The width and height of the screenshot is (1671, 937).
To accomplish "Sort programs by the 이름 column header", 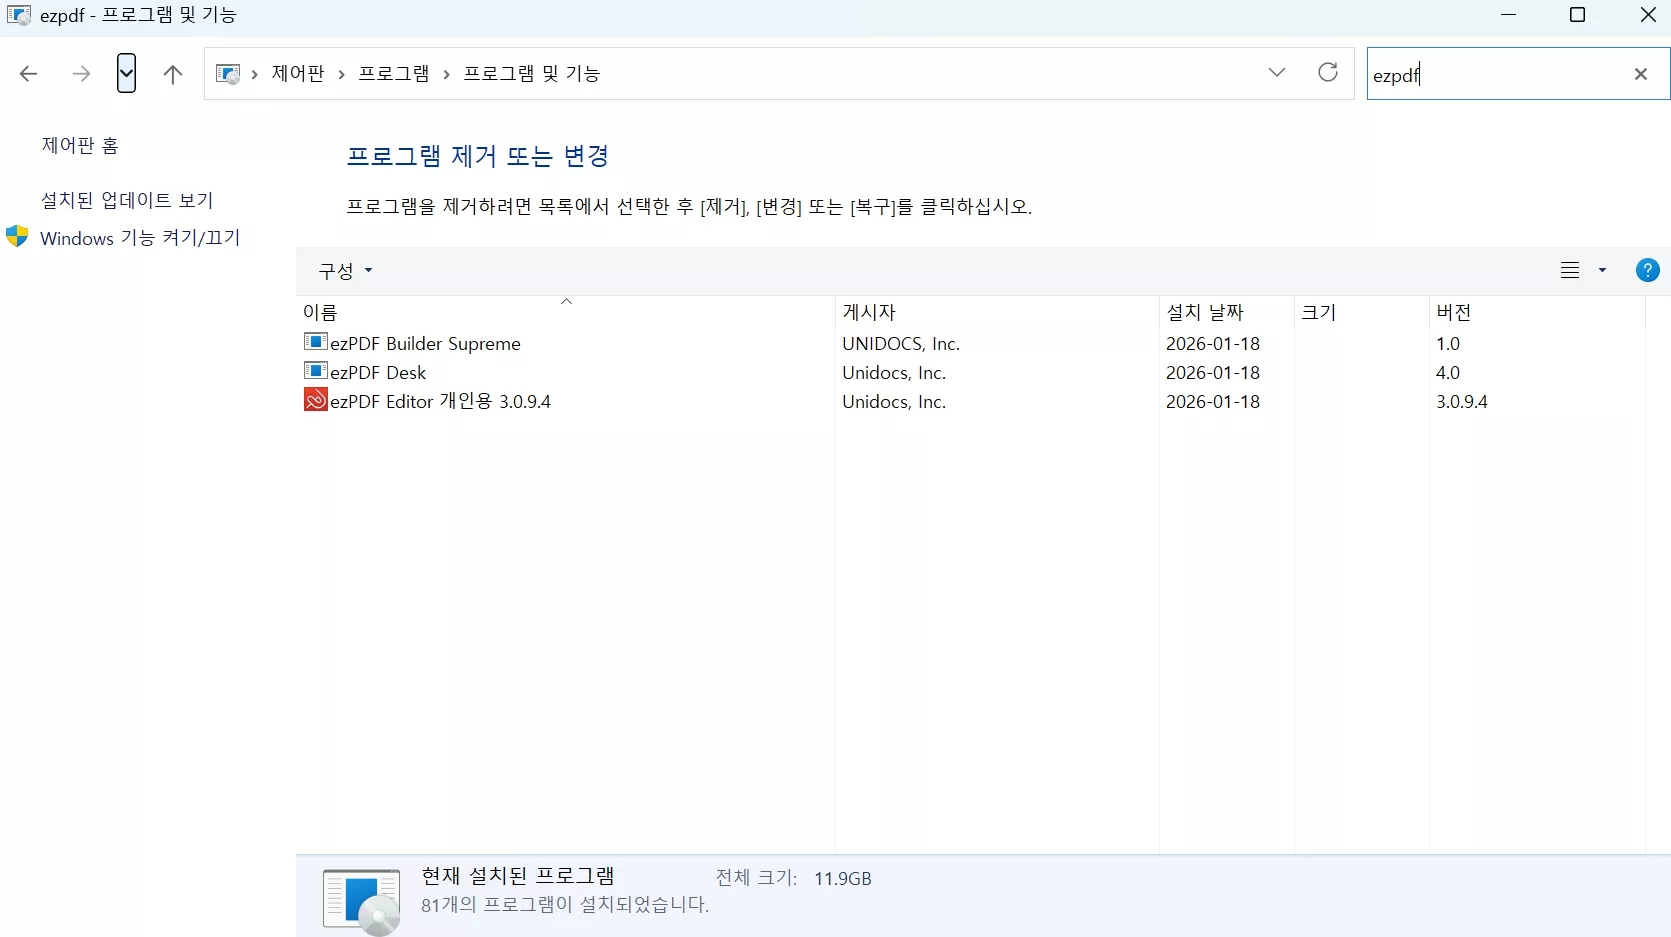I will (x=320, y=312).
